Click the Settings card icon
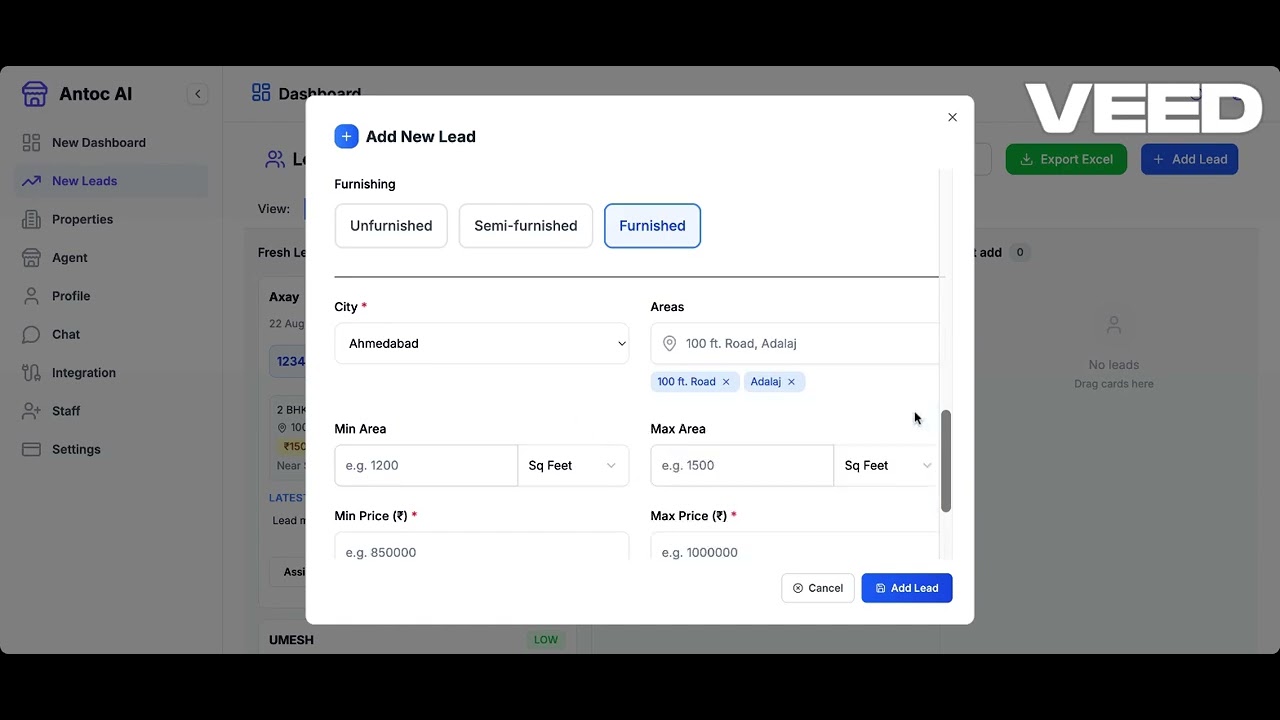This screenshot has height=720, width=1280. [x=32, y=449]
